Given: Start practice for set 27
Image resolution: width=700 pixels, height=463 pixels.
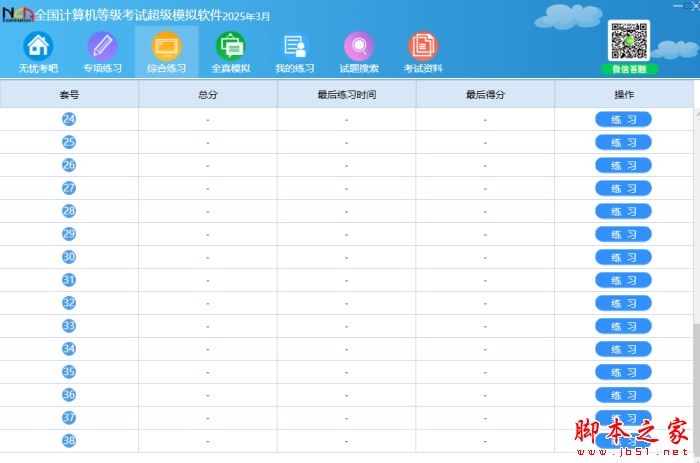Looking at the screenshot, I should (x=623, y=188).
